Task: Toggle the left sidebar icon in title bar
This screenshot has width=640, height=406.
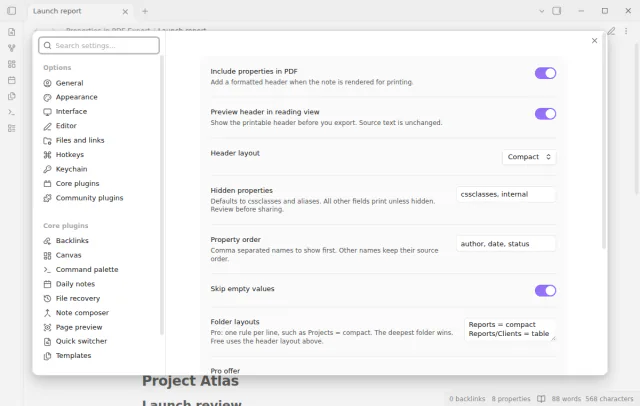Action: click(11, 11)
